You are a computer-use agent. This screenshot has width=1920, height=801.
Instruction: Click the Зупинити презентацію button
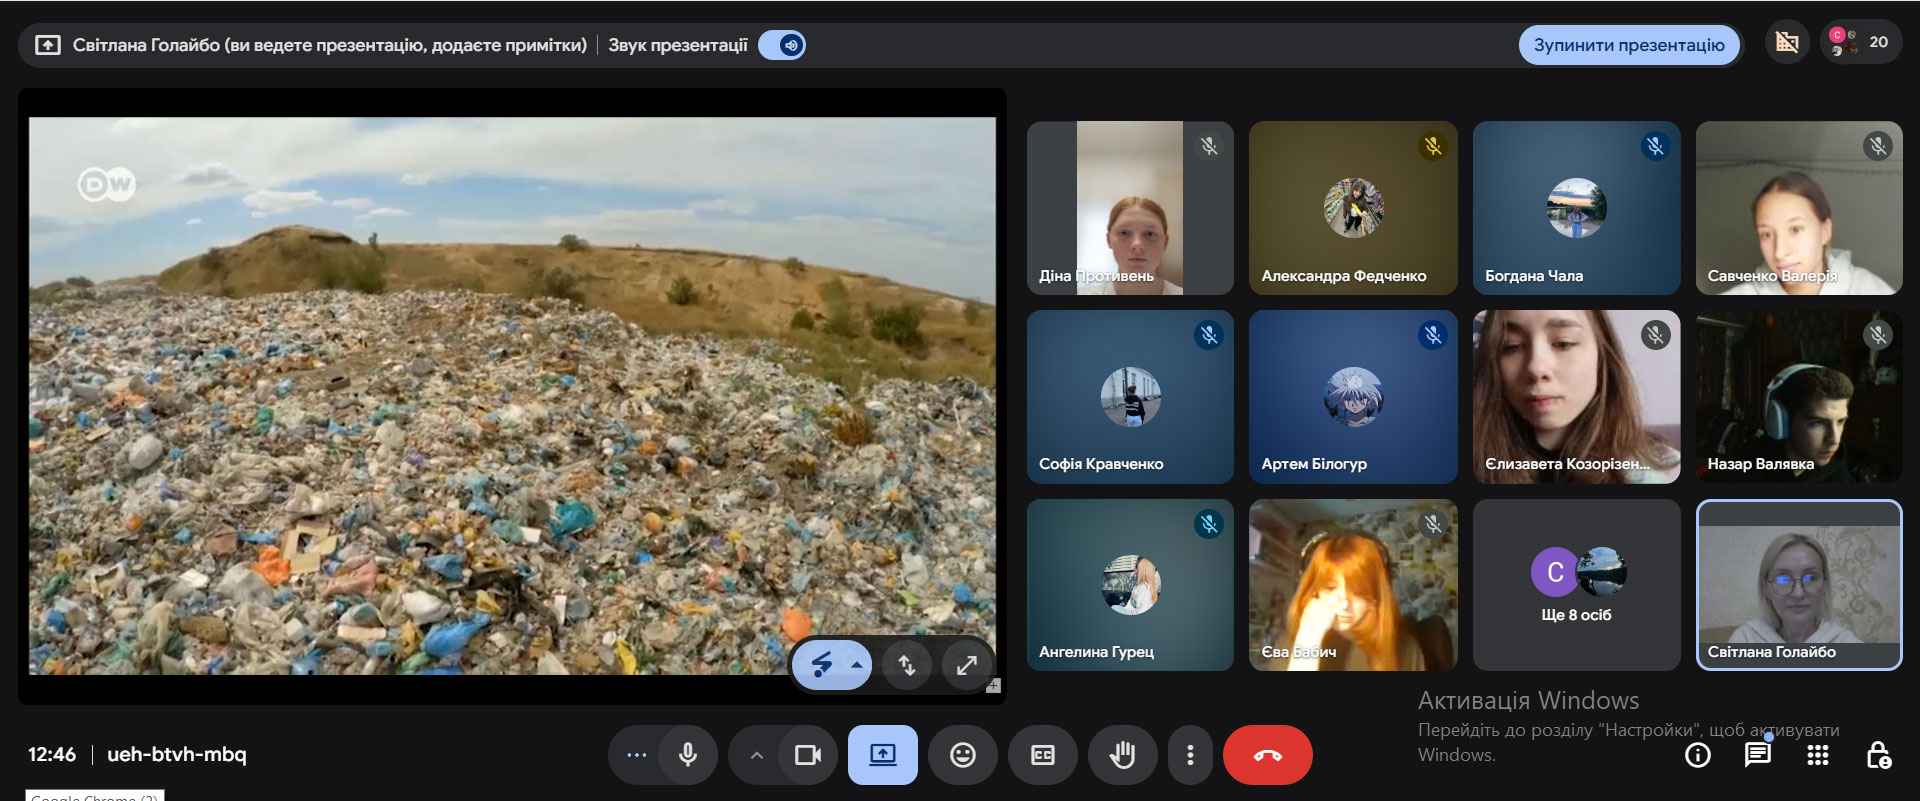click(1628, 45)
